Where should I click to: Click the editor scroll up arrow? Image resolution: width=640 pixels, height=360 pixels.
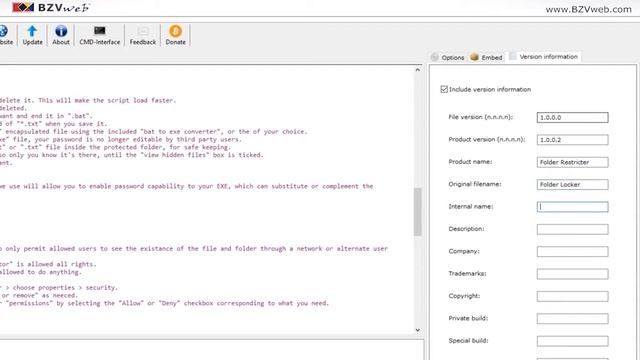pyautogui.click(x=418, y=70)
